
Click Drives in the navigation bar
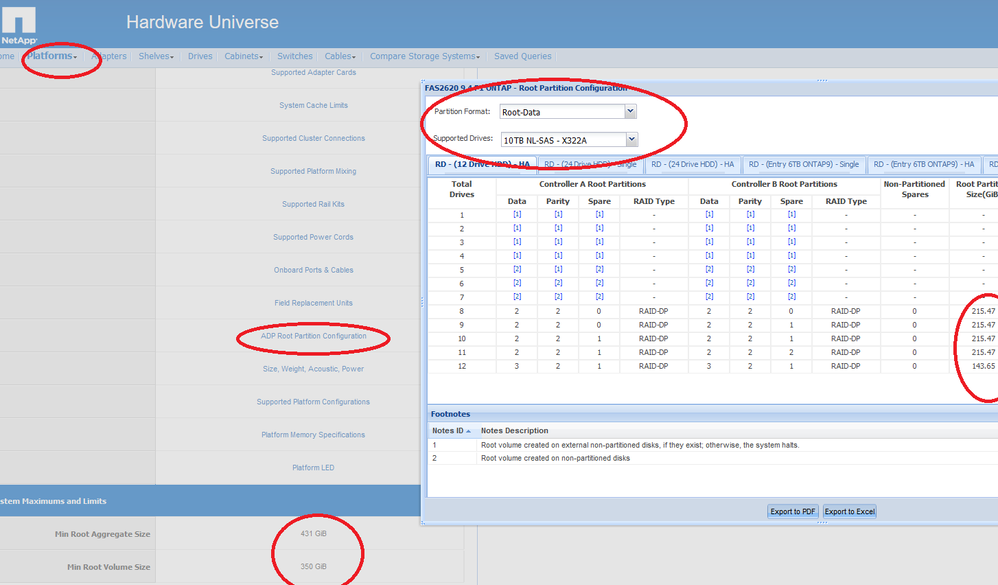tap(200, 56)
